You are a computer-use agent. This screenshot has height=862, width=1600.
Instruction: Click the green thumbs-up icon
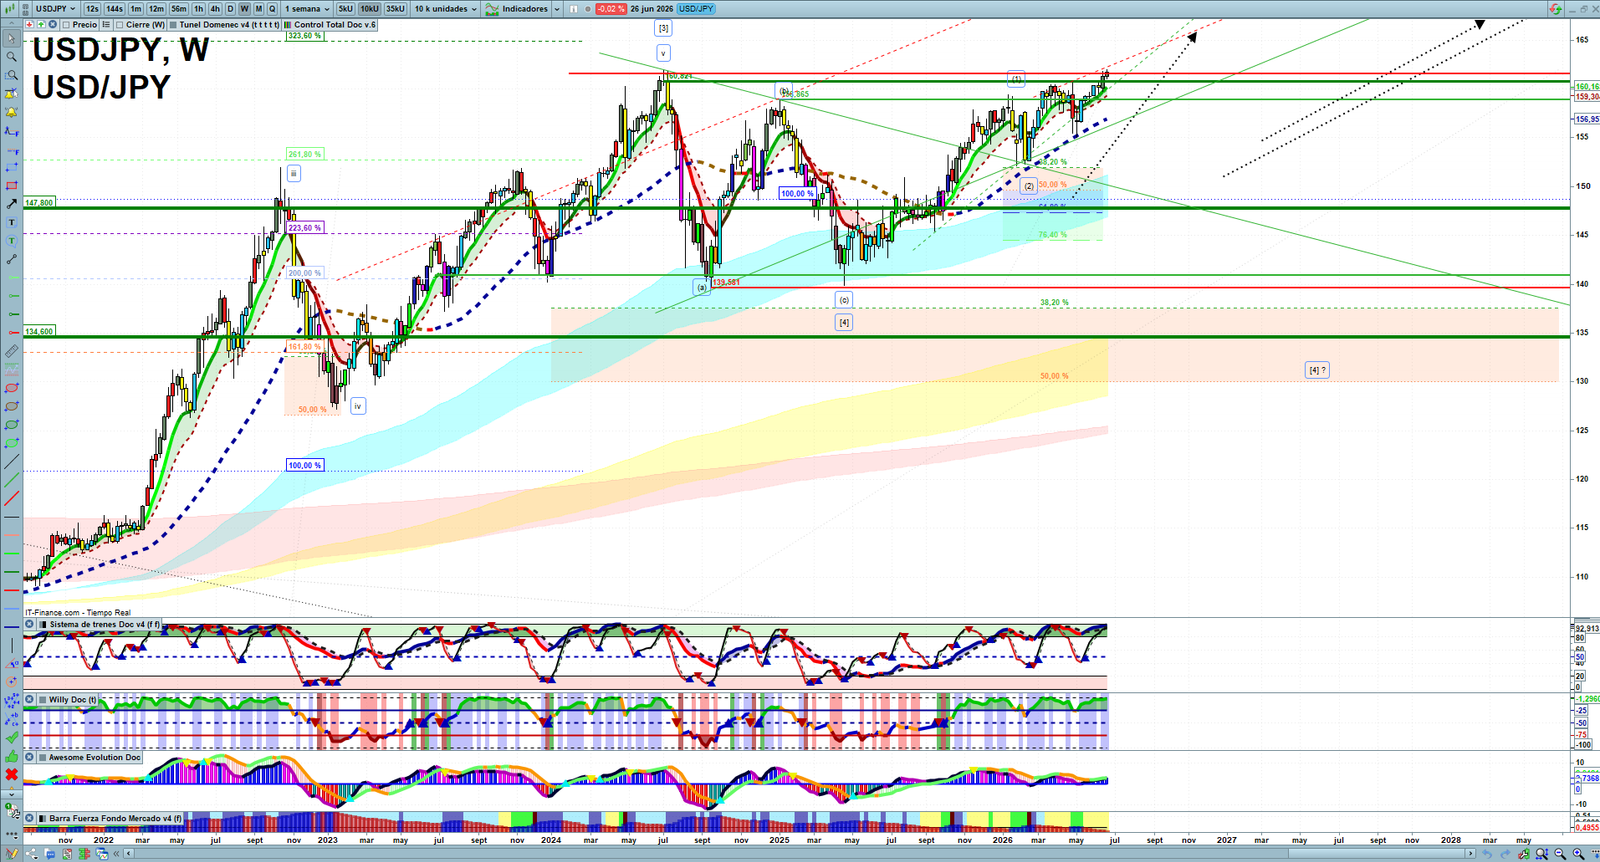12,757
